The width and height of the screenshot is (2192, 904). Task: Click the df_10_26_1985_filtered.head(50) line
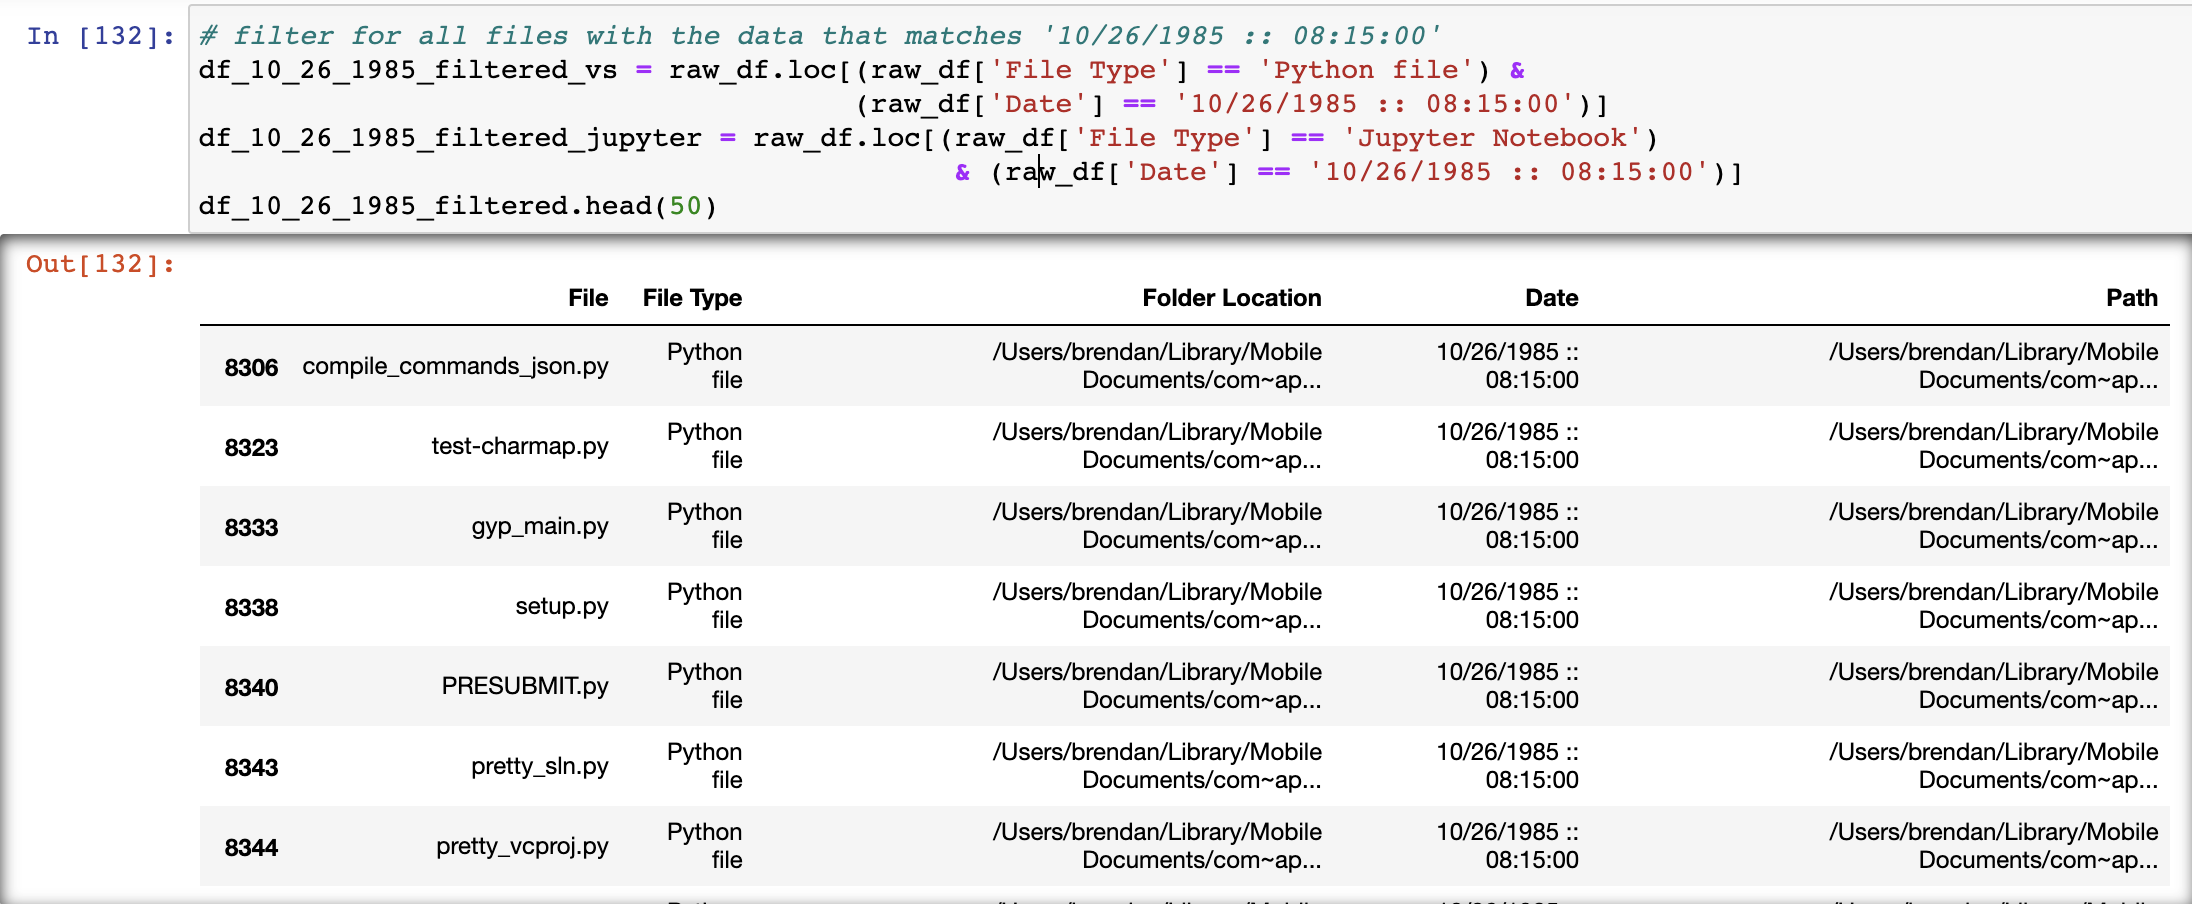click(458, 206)
